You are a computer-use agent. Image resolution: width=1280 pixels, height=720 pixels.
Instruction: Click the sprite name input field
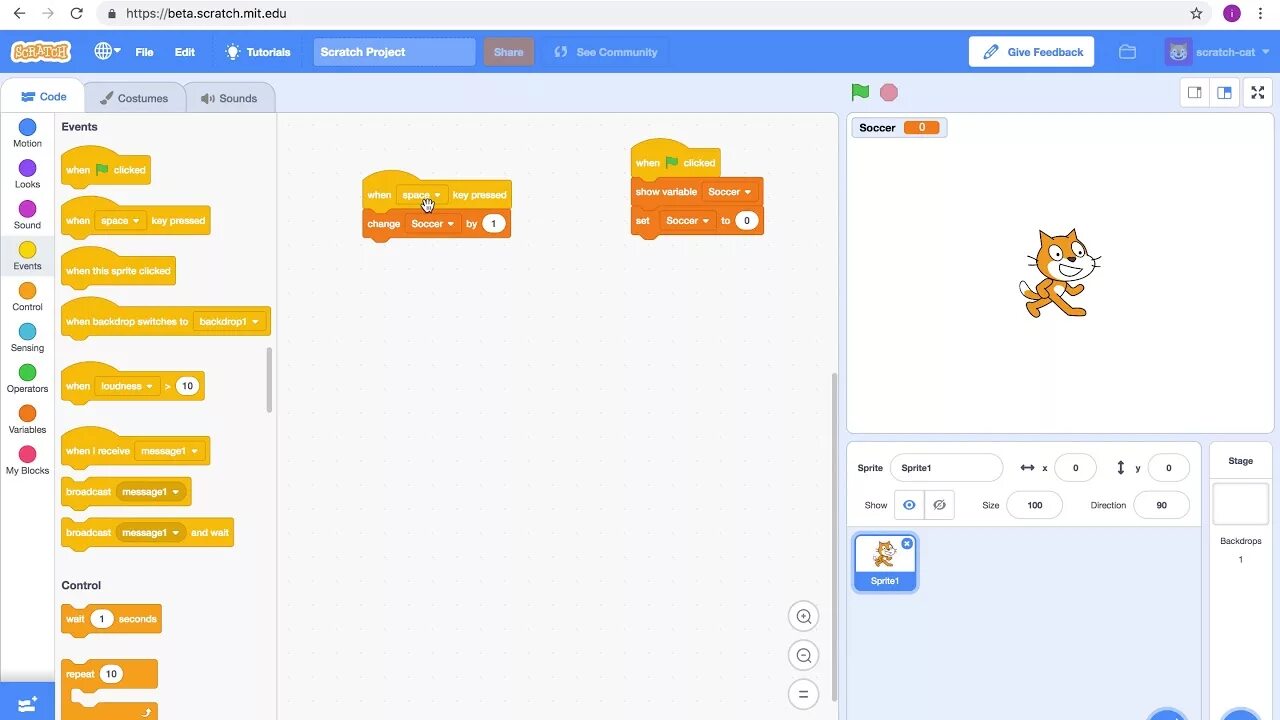[946, 468]
